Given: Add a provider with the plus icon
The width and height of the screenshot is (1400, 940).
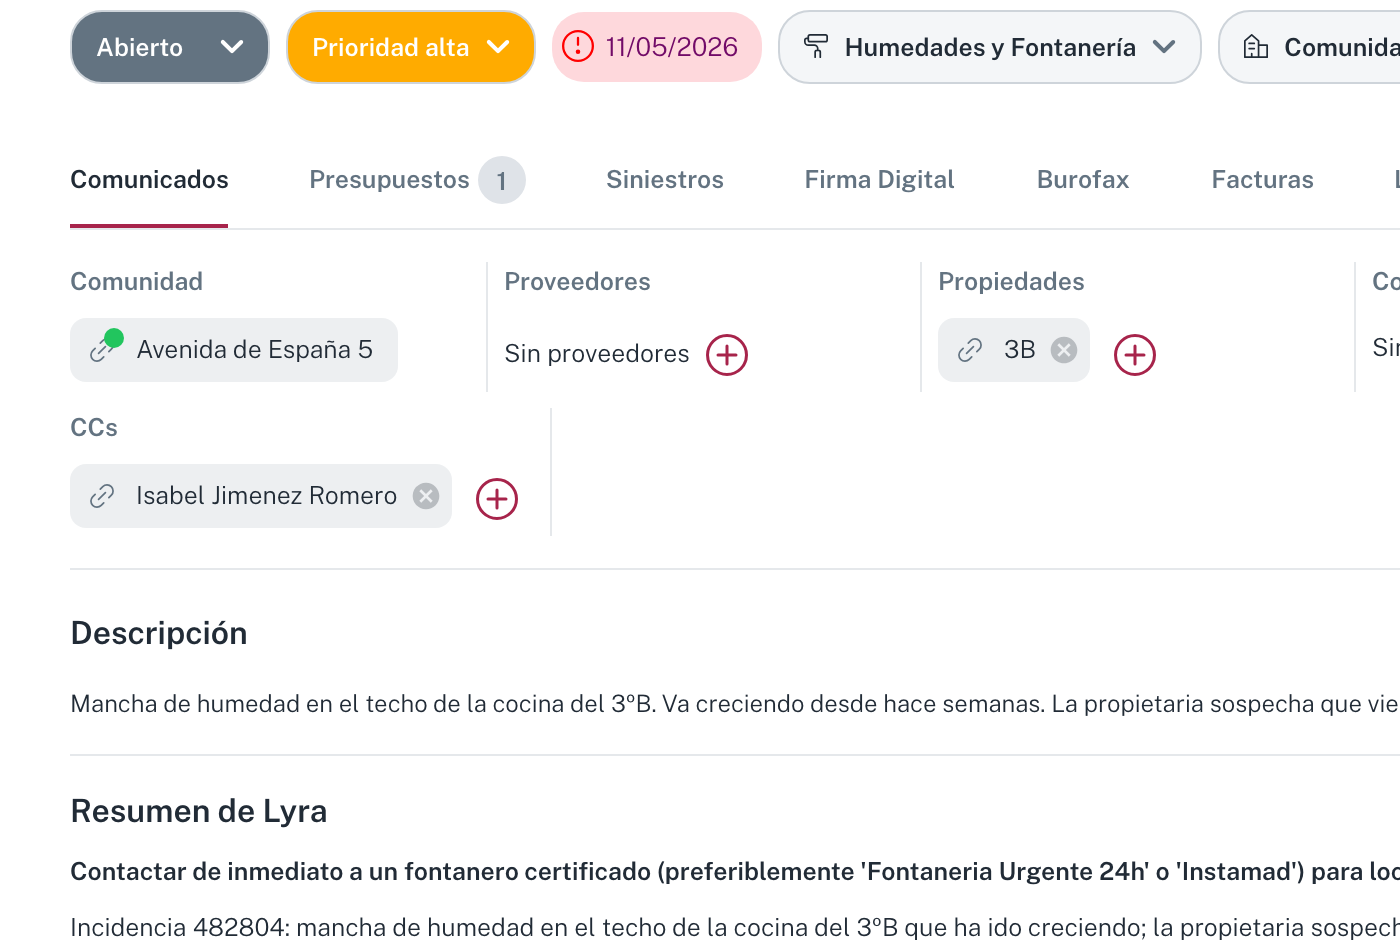Looking at the screenshot, I should click(x=727, y=355).
